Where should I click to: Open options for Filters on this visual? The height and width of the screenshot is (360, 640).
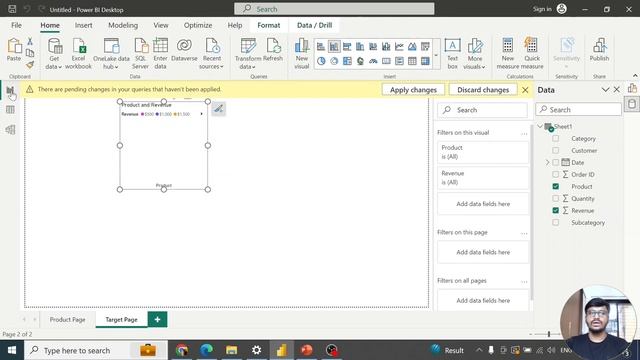point(524,133)
